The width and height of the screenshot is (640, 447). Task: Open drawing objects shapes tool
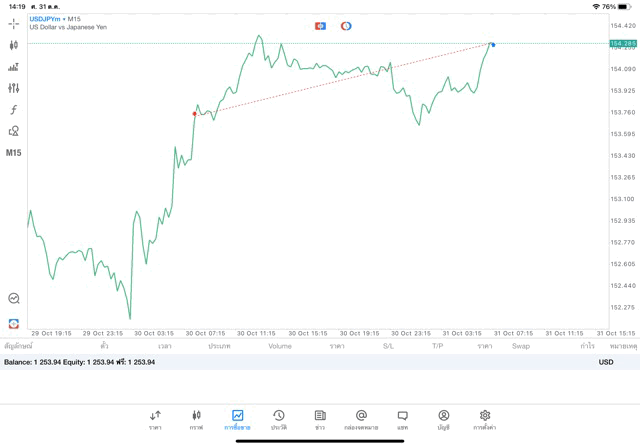(x=14, y=131)
